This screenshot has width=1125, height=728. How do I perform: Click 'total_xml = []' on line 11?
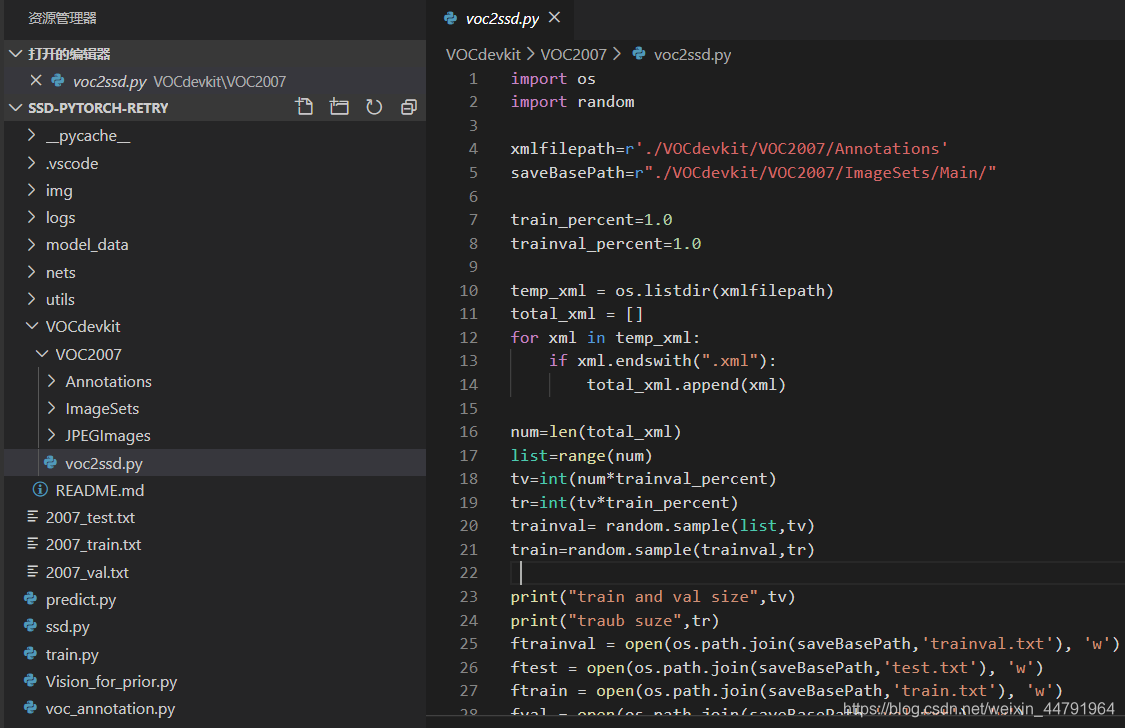pyautogui.click(x=577, y=313)
